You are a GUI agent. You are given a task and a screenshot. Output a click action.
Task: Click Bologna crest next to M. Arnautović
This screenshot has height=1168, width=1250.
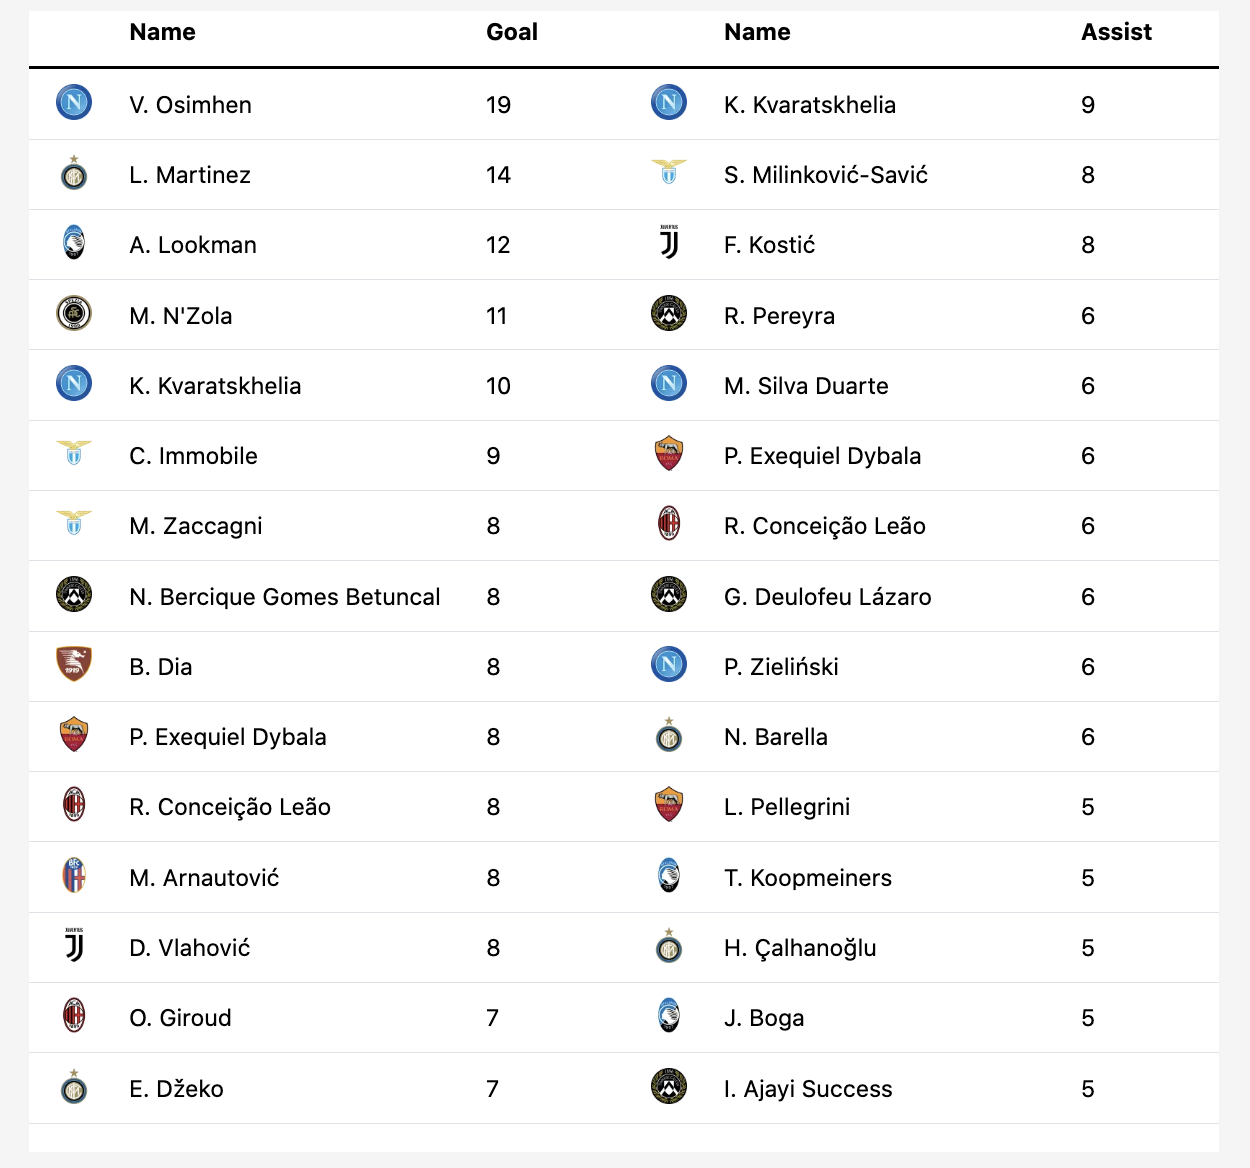coord(74,876)
